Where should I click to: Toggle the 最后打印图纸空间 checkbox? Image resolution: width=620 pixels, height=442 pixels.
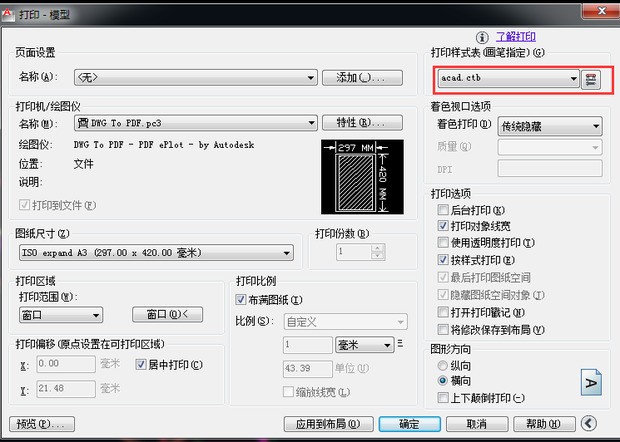click(x=443, y=277)
